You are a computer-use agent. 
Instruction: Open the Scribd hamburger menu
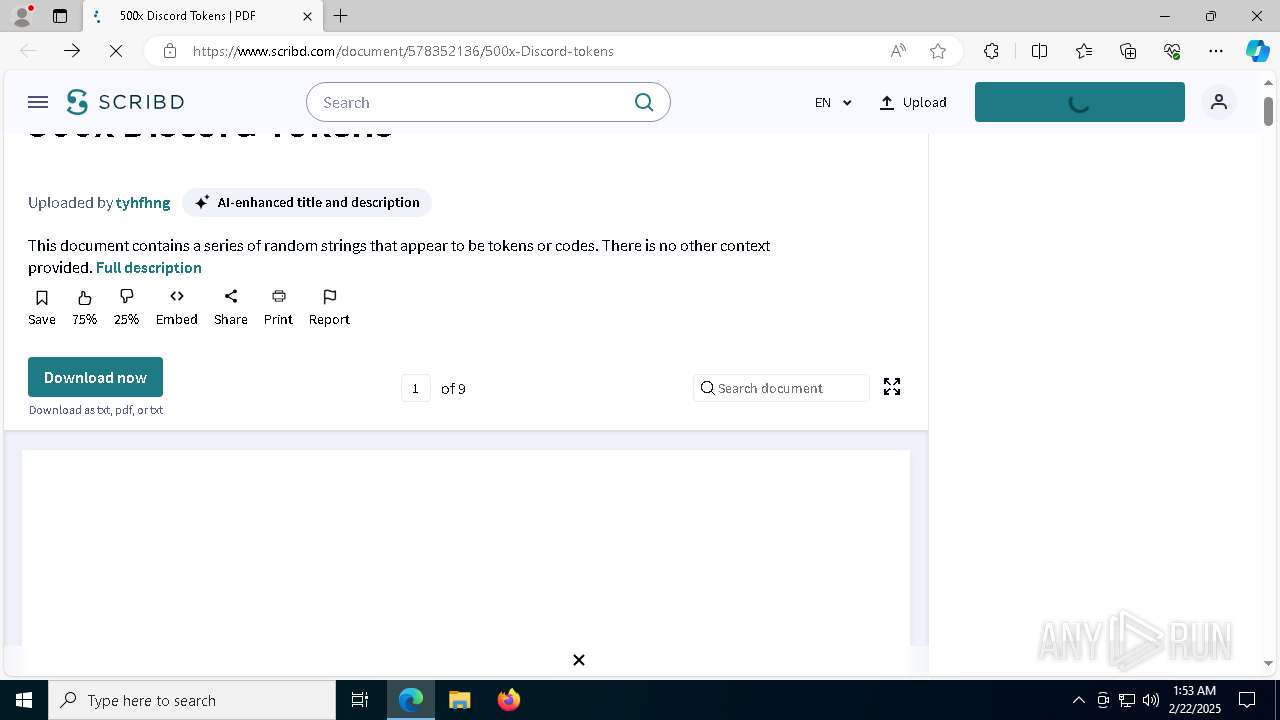[x=38, y=102]
